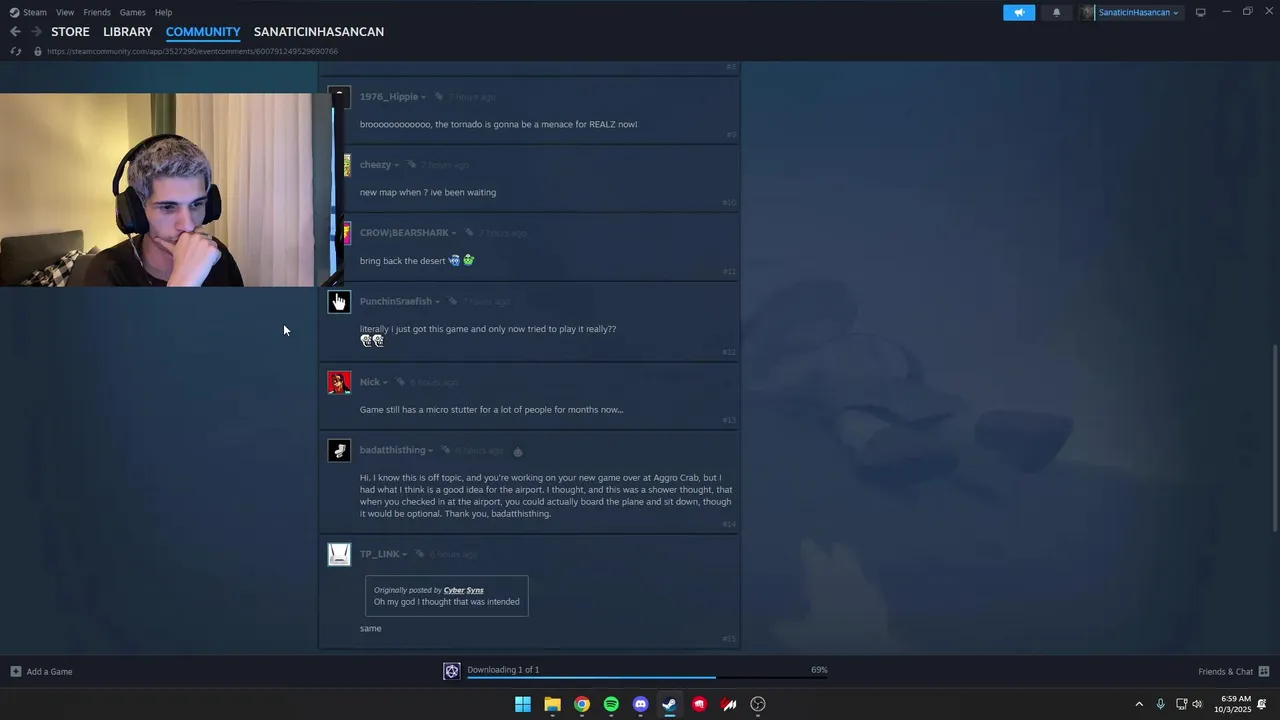Click 1976_Hippie's avatar
Image resolution: width=1280 pixels, height=720 pixels.
point(339,97)
